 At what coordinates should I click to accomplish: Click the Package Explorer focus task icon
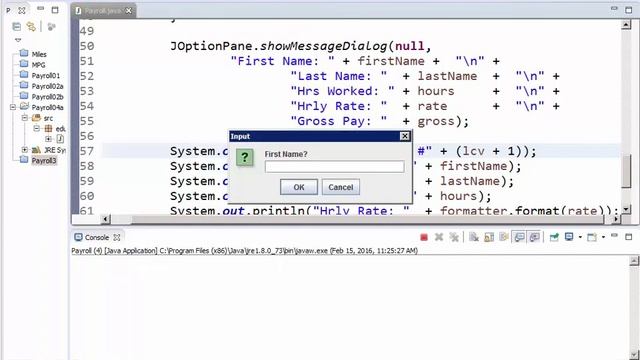click(x=51, y=27)
